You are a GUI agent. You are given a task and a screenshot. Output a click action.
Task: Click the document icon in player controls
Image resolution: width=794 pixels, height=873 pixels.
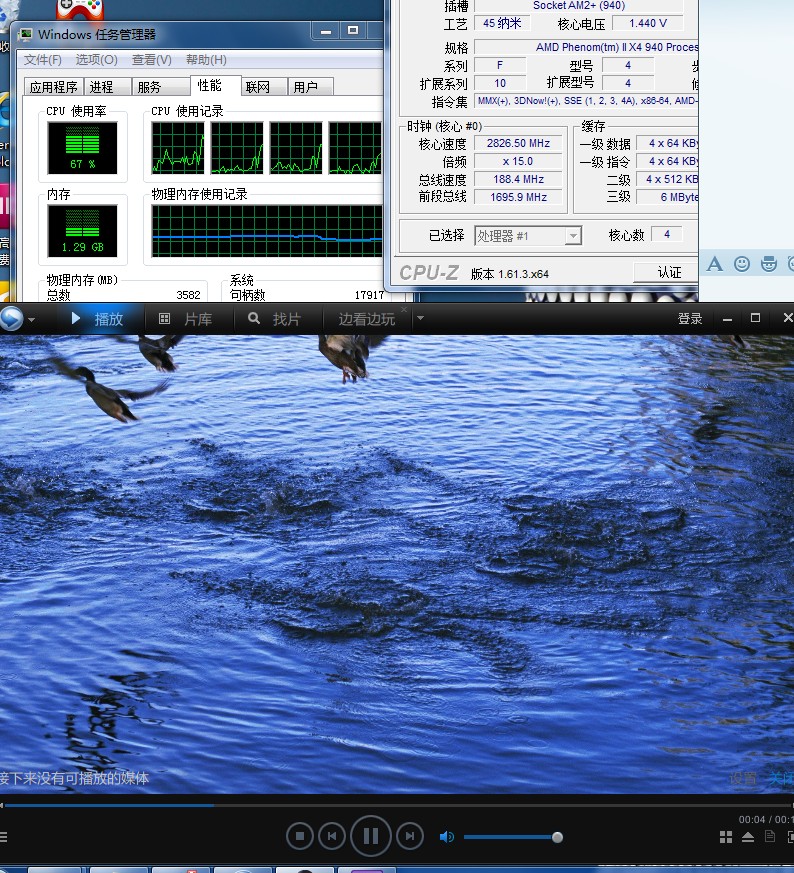[x=770, y=836]
